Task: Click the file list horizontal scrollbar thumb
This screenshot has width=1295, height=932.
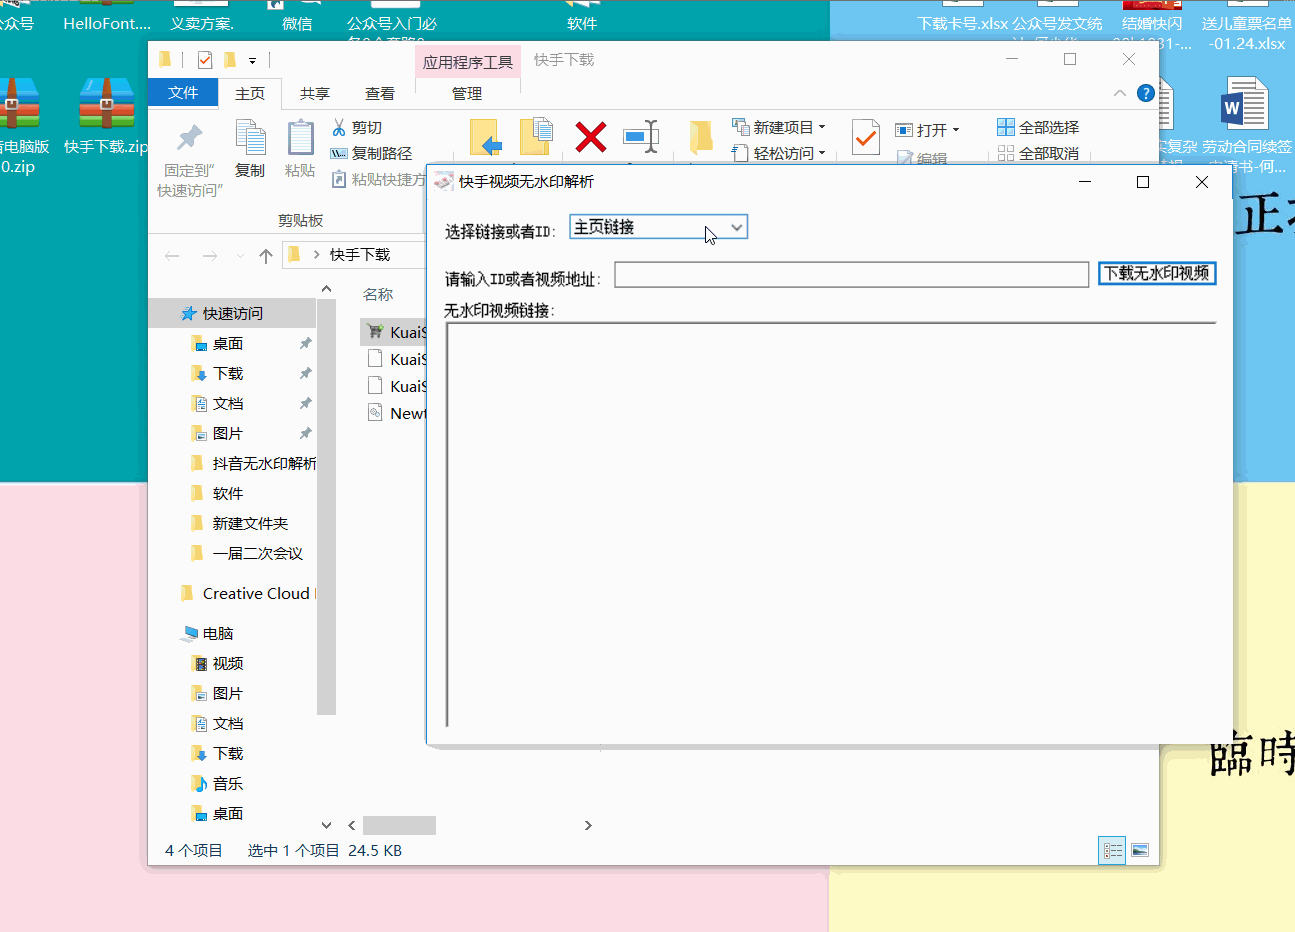Action: point(399,825)
